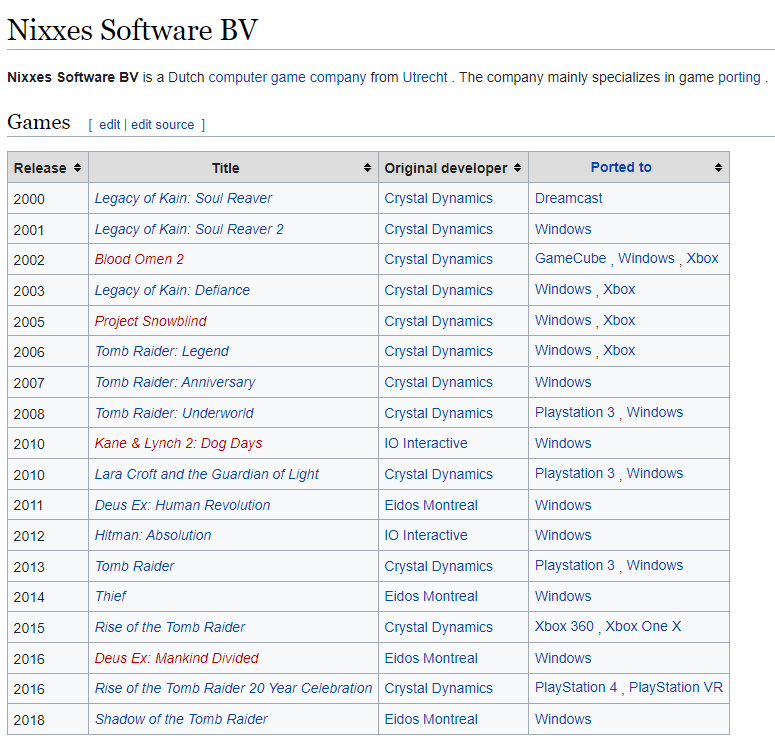Click Playstation 3 in Tomb Raider: Underworld row
Viewport: 775px width, 747px height.
(575, 413)
